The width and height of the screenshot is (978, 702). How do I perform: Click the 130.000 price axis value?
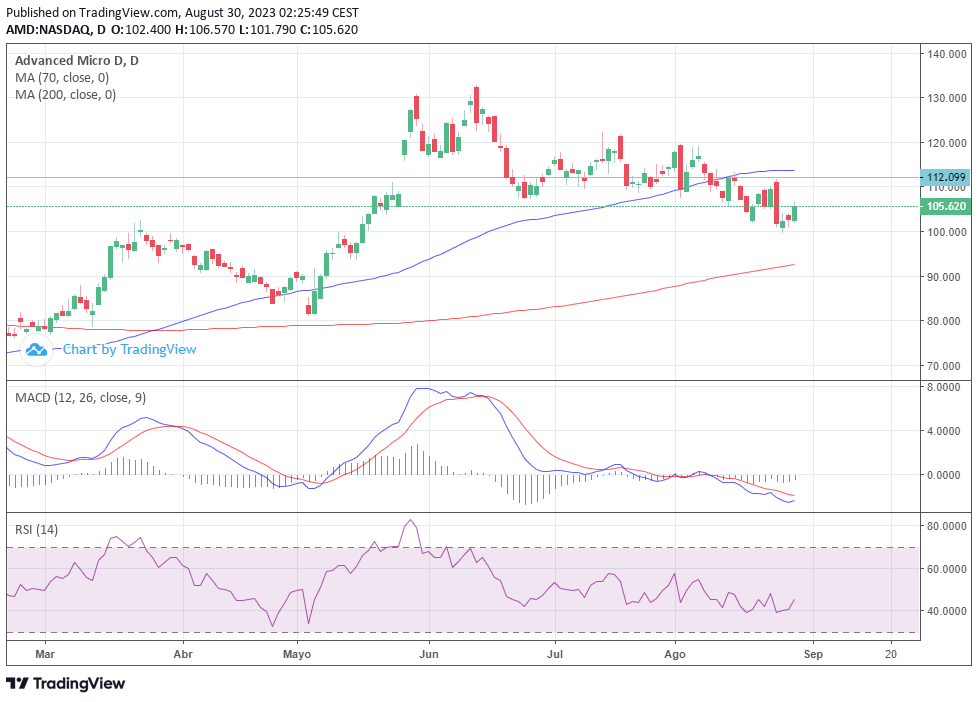coord(947,98)
